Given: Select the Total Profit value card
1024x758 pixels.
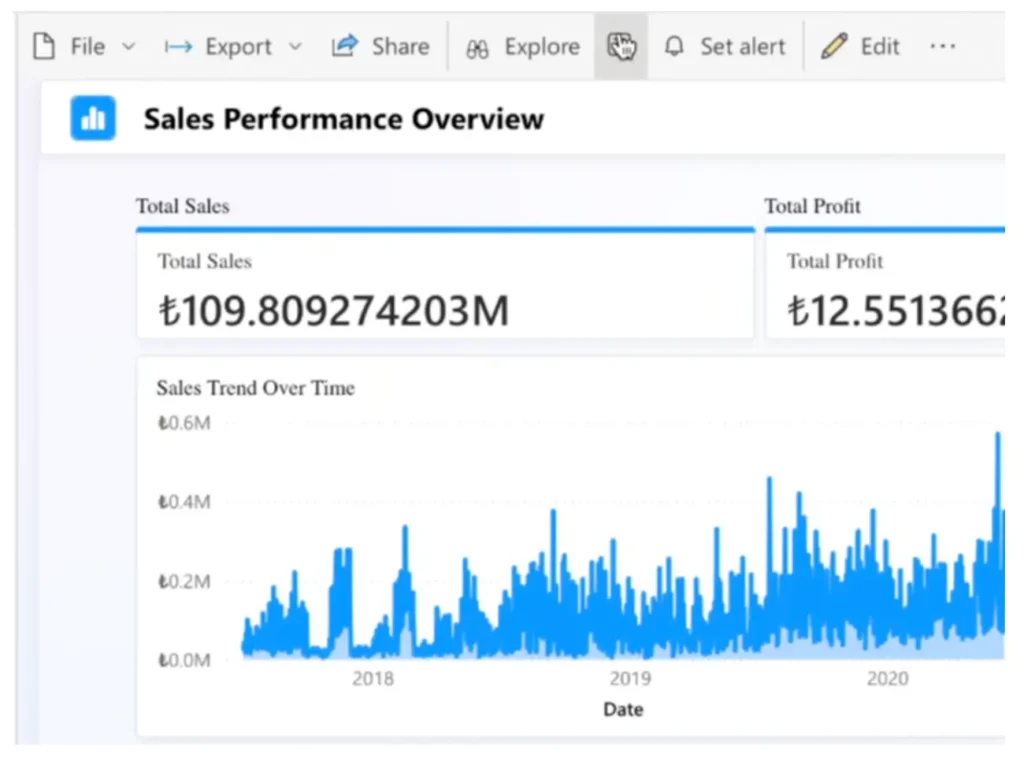Looking at the screenshot, I should (885, 288).
